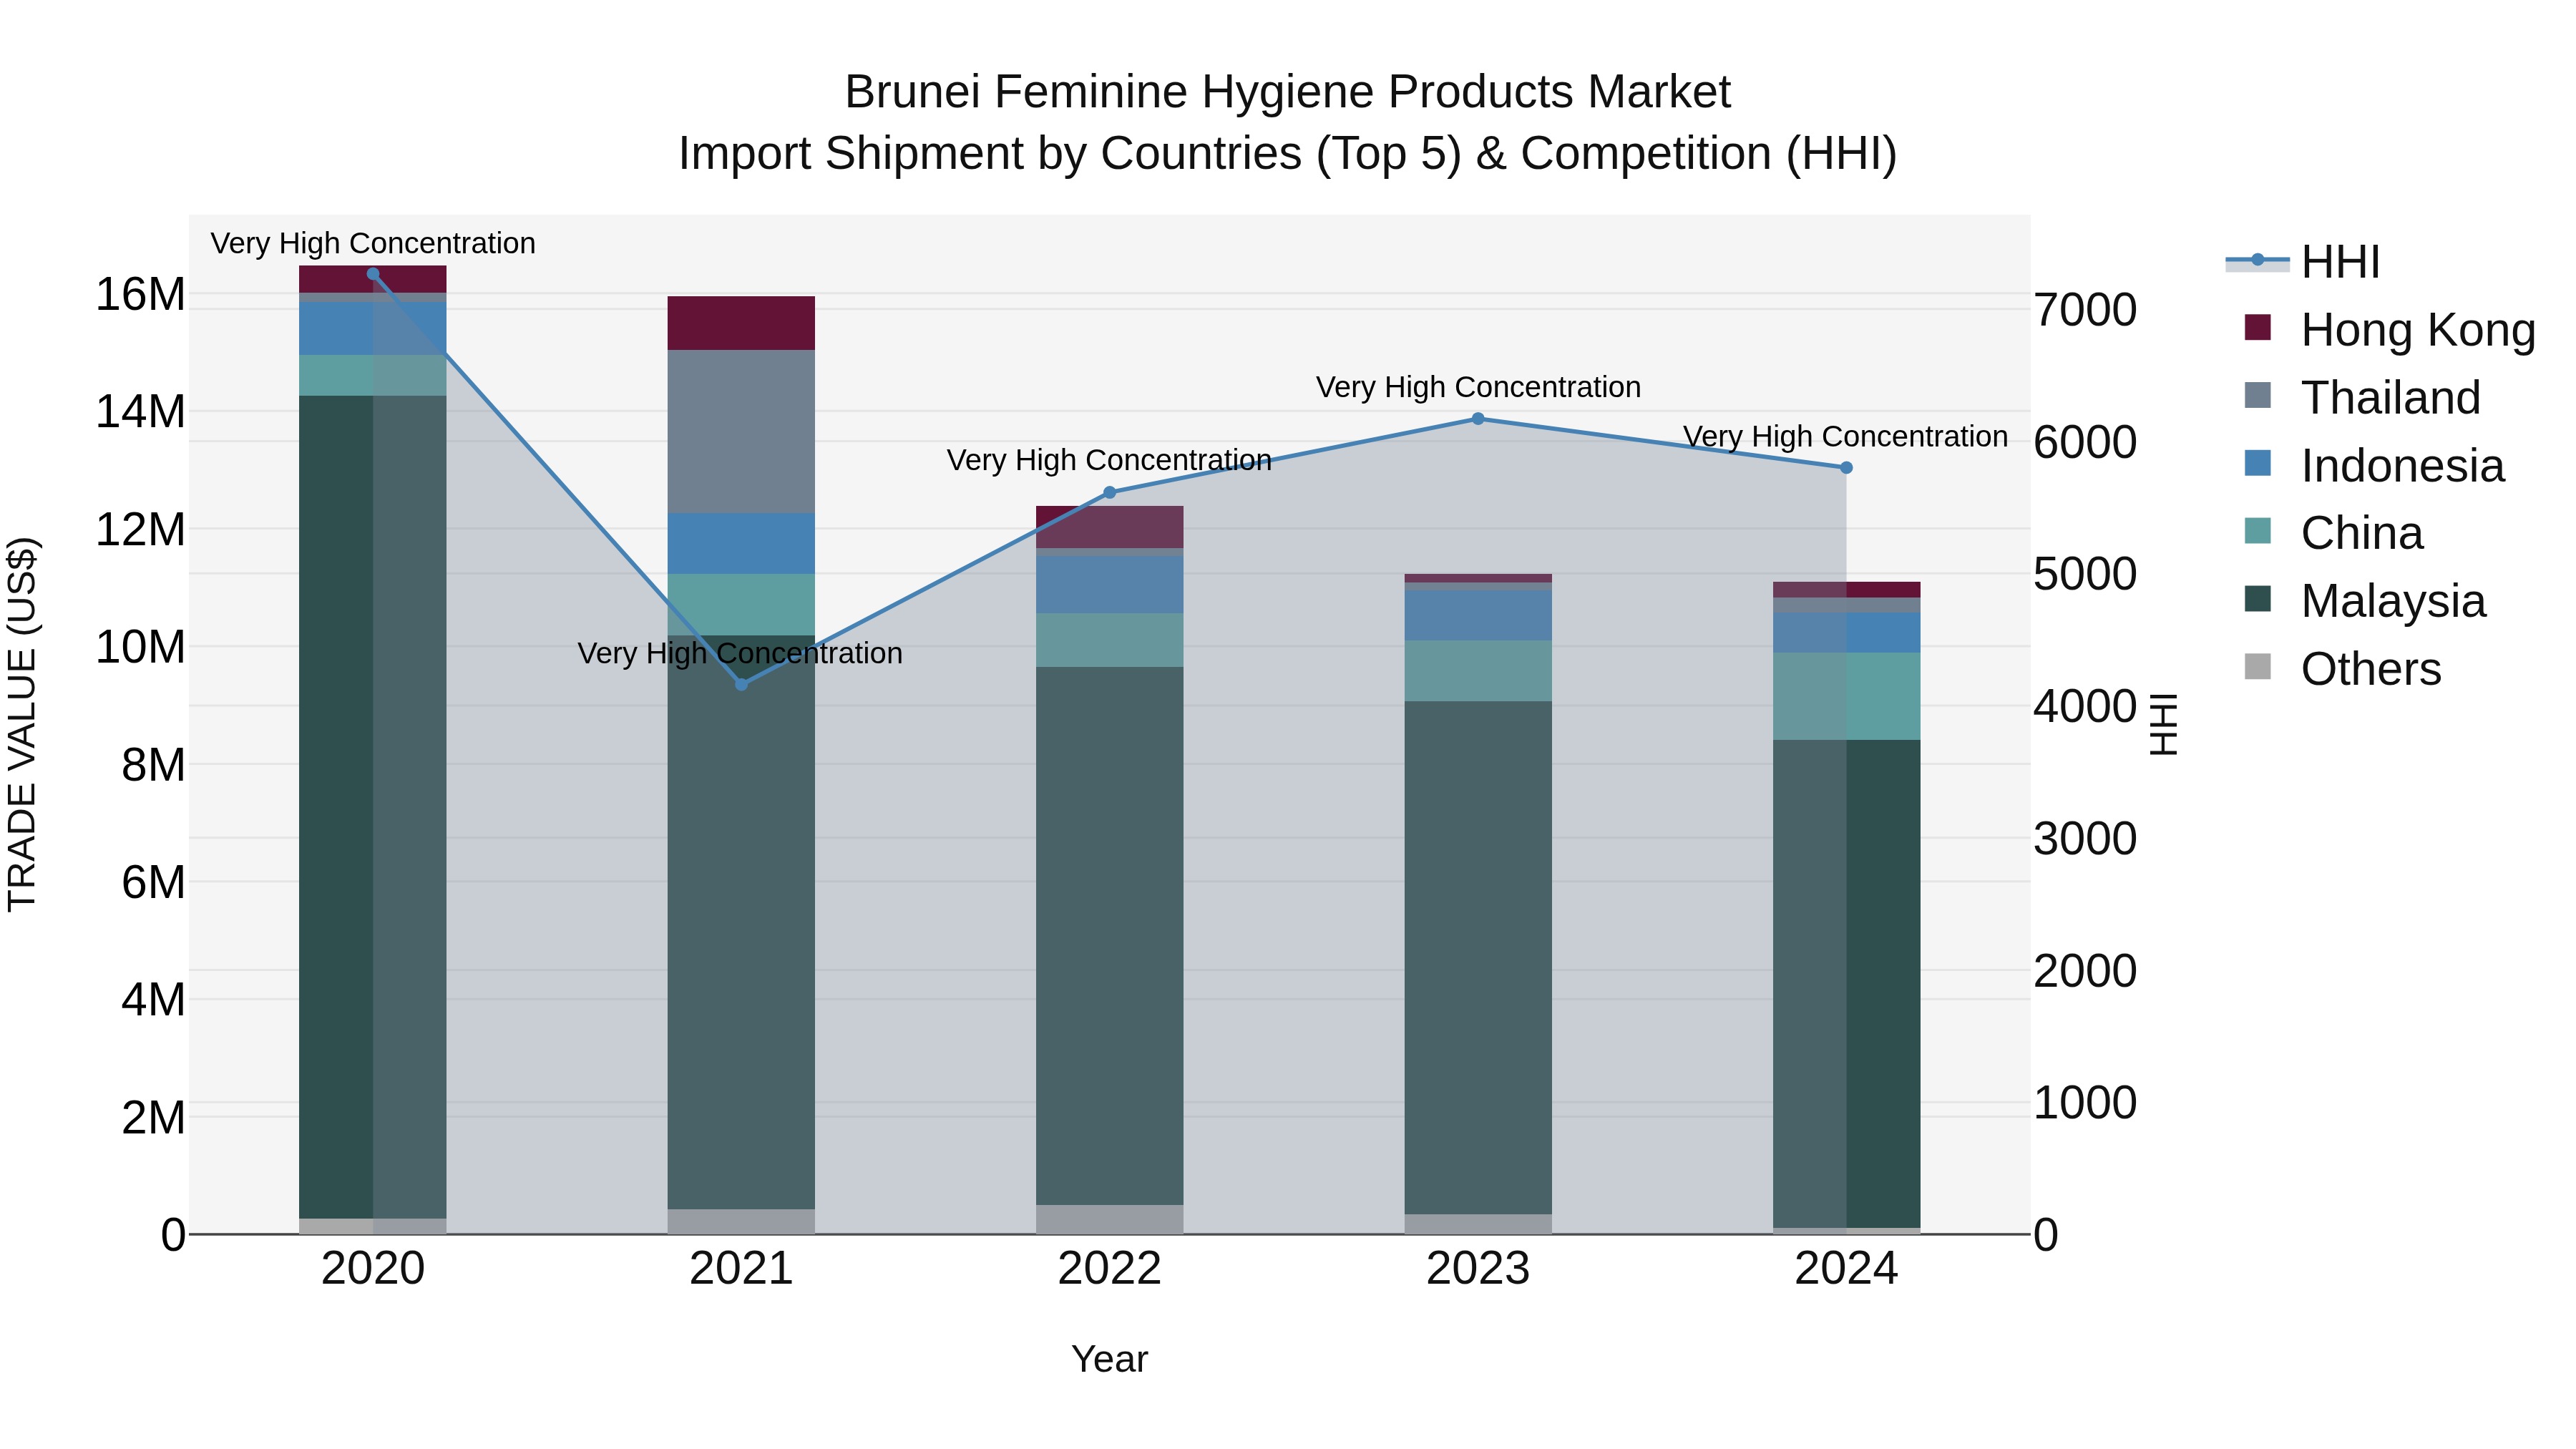The image size is (2576, 1449).
Task: Click the Very High Concentration label near 2021
Action: [740, 653]
